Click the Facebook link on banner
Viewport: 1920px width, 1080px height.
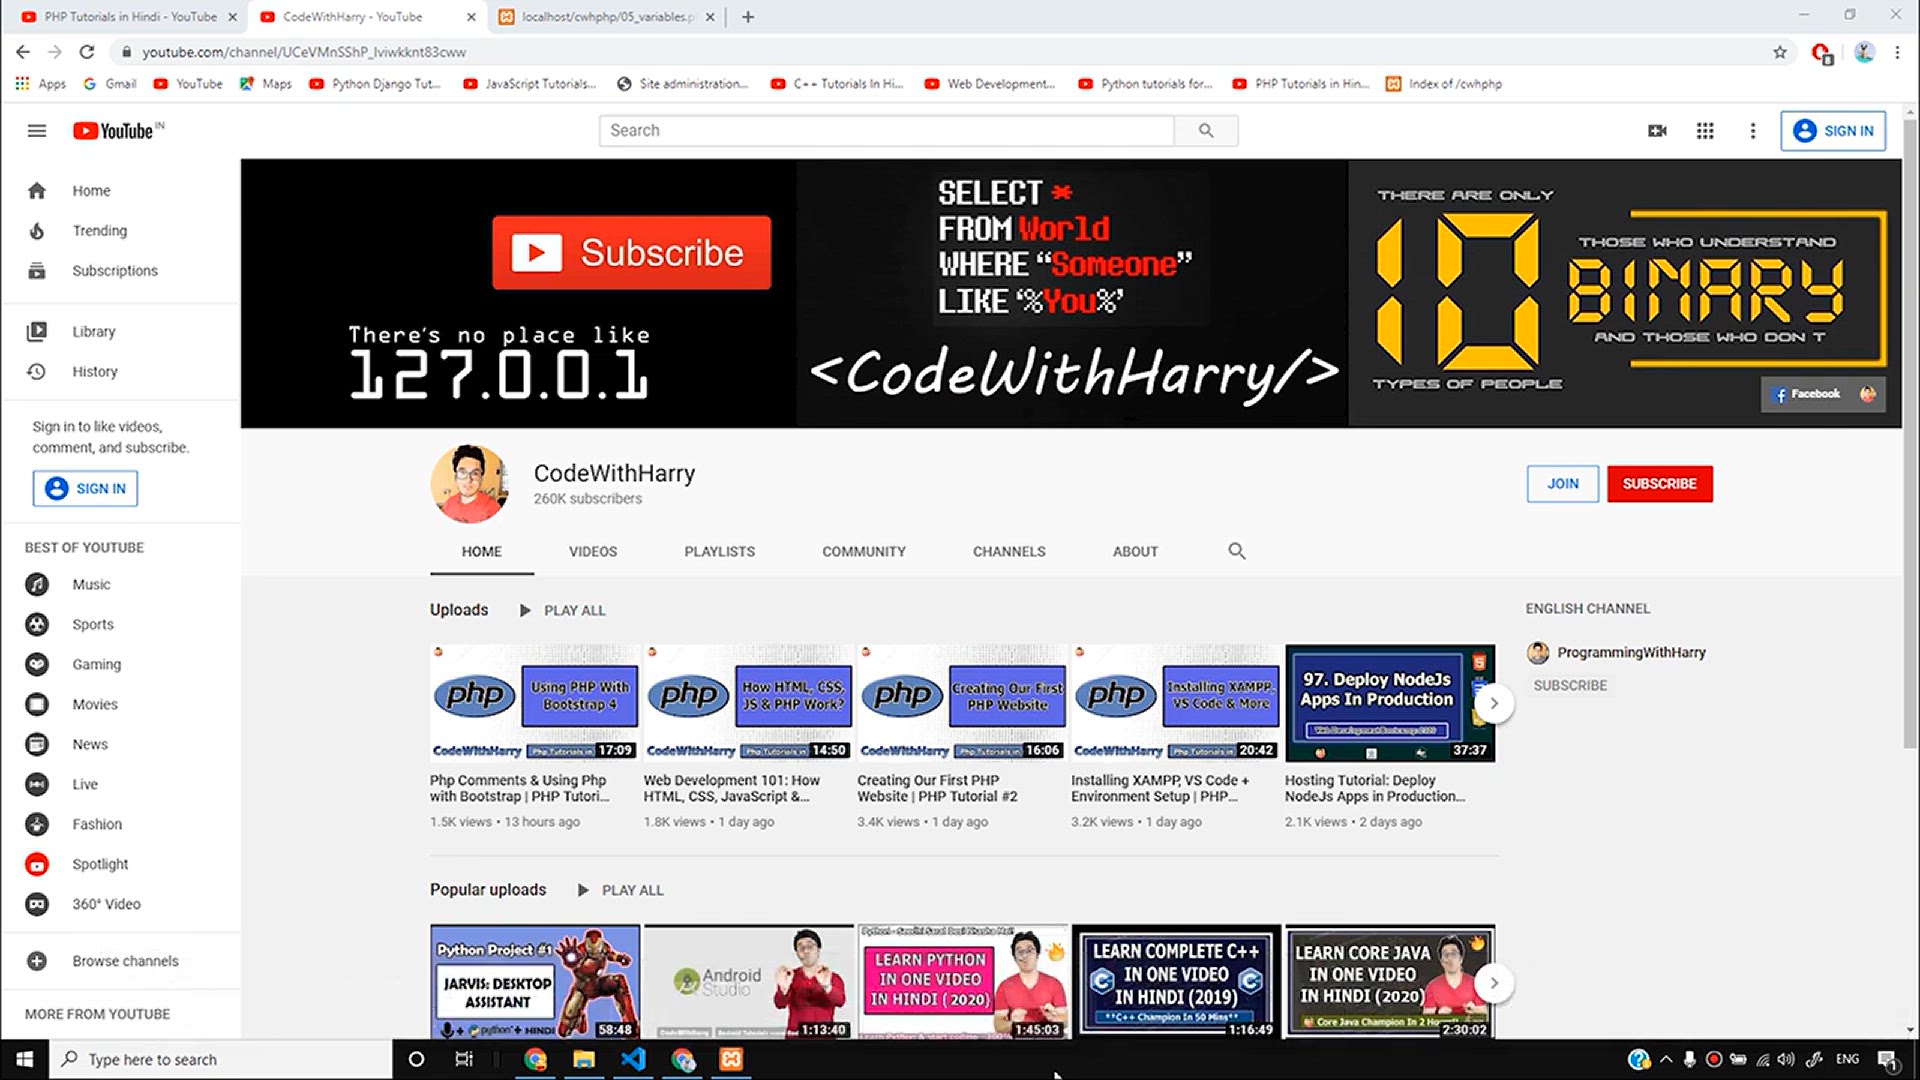click(1808, 394)
